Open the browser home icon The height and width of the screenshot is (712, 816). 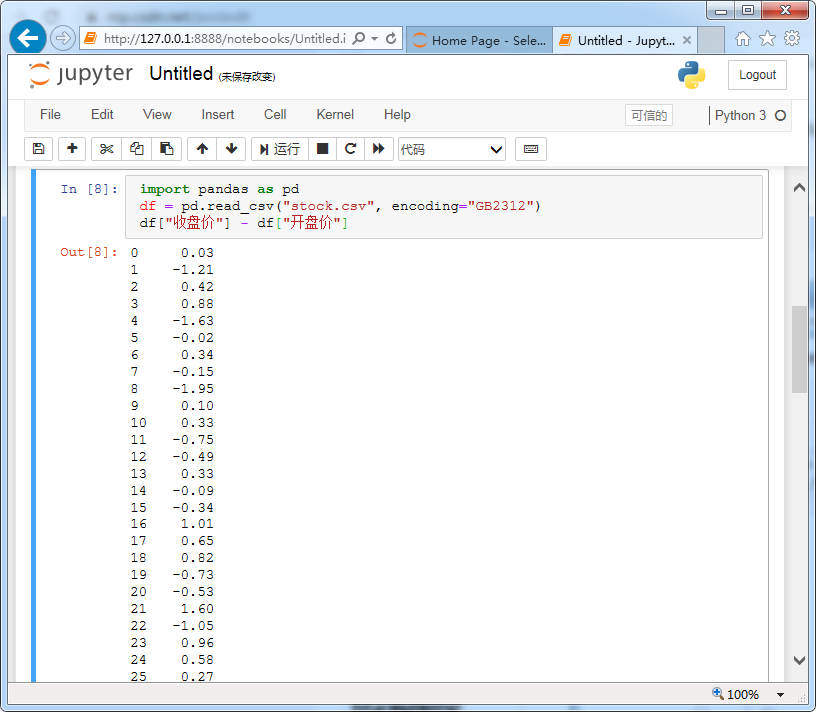743,39
